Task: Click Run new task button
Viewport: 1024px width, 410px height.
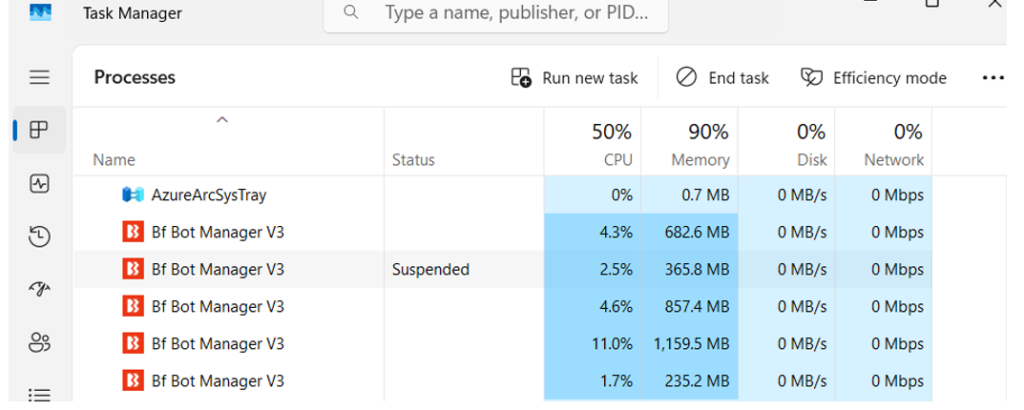Action: click(574, 78)
